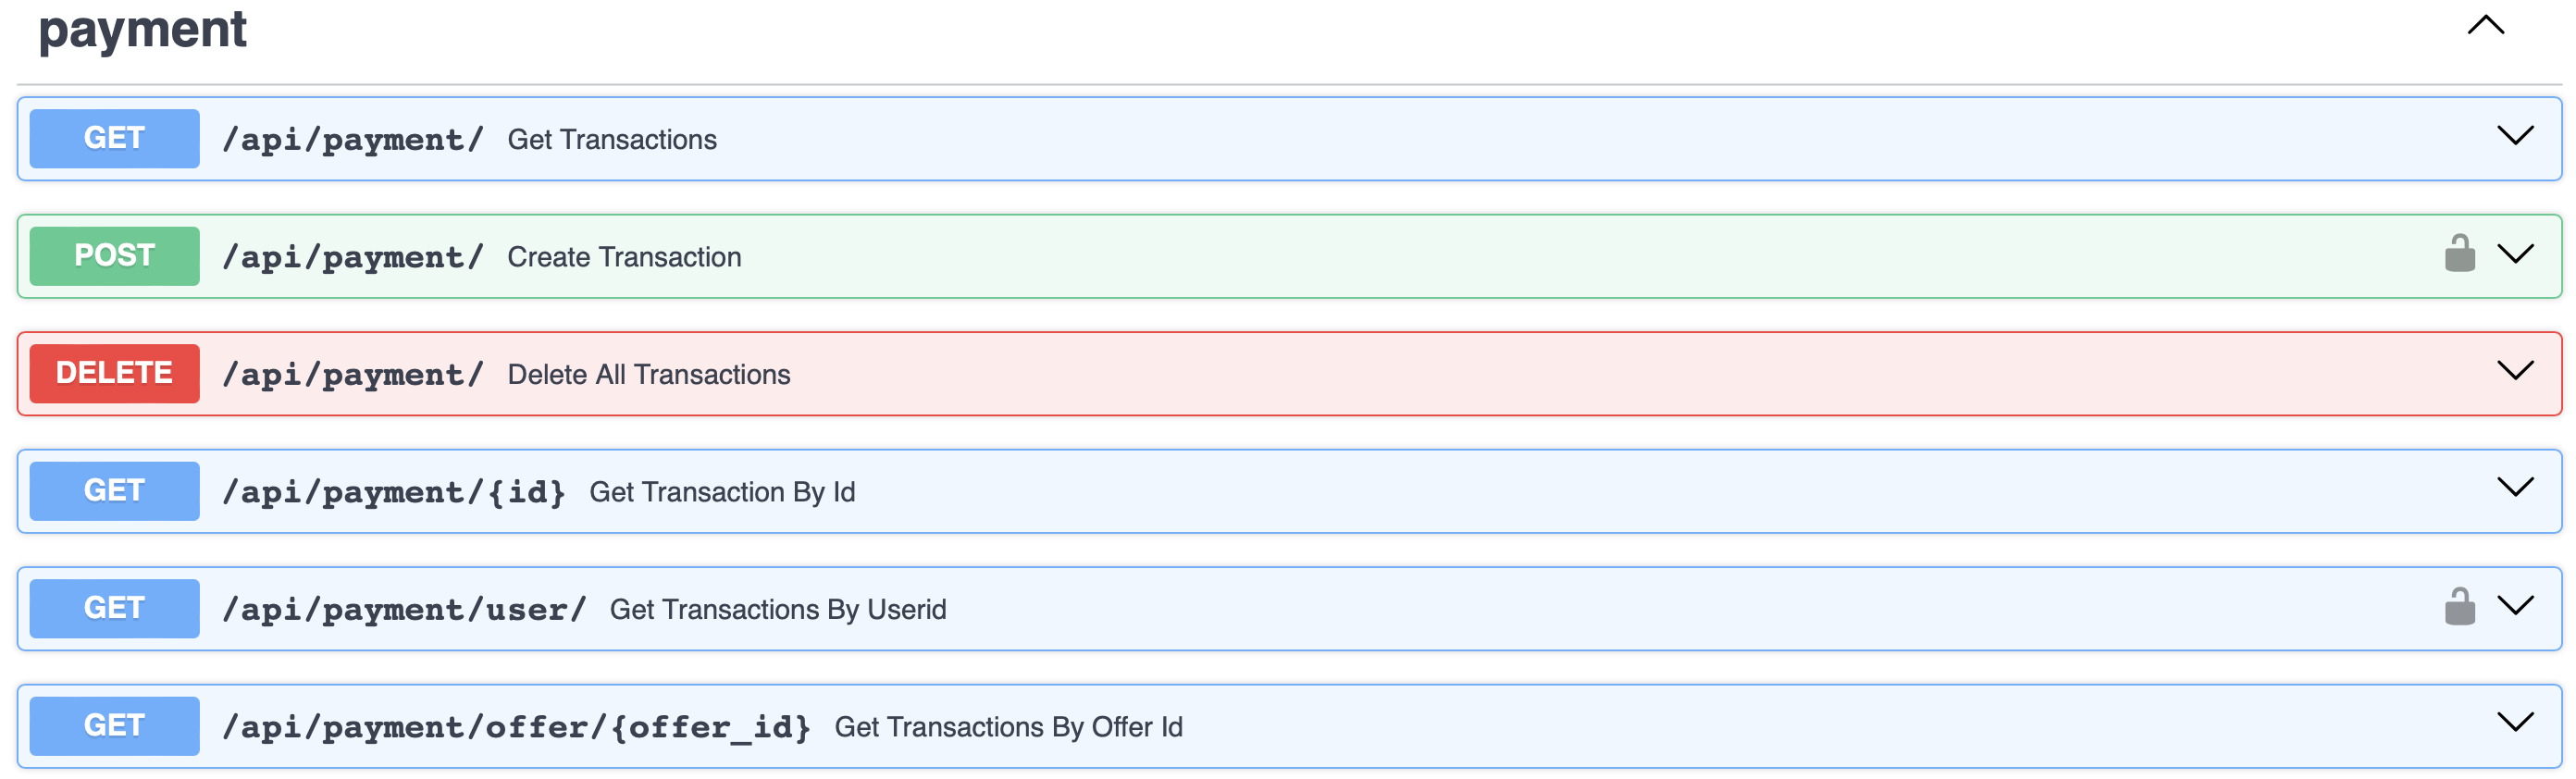Click the payment section heading

(x=143, y=30)
